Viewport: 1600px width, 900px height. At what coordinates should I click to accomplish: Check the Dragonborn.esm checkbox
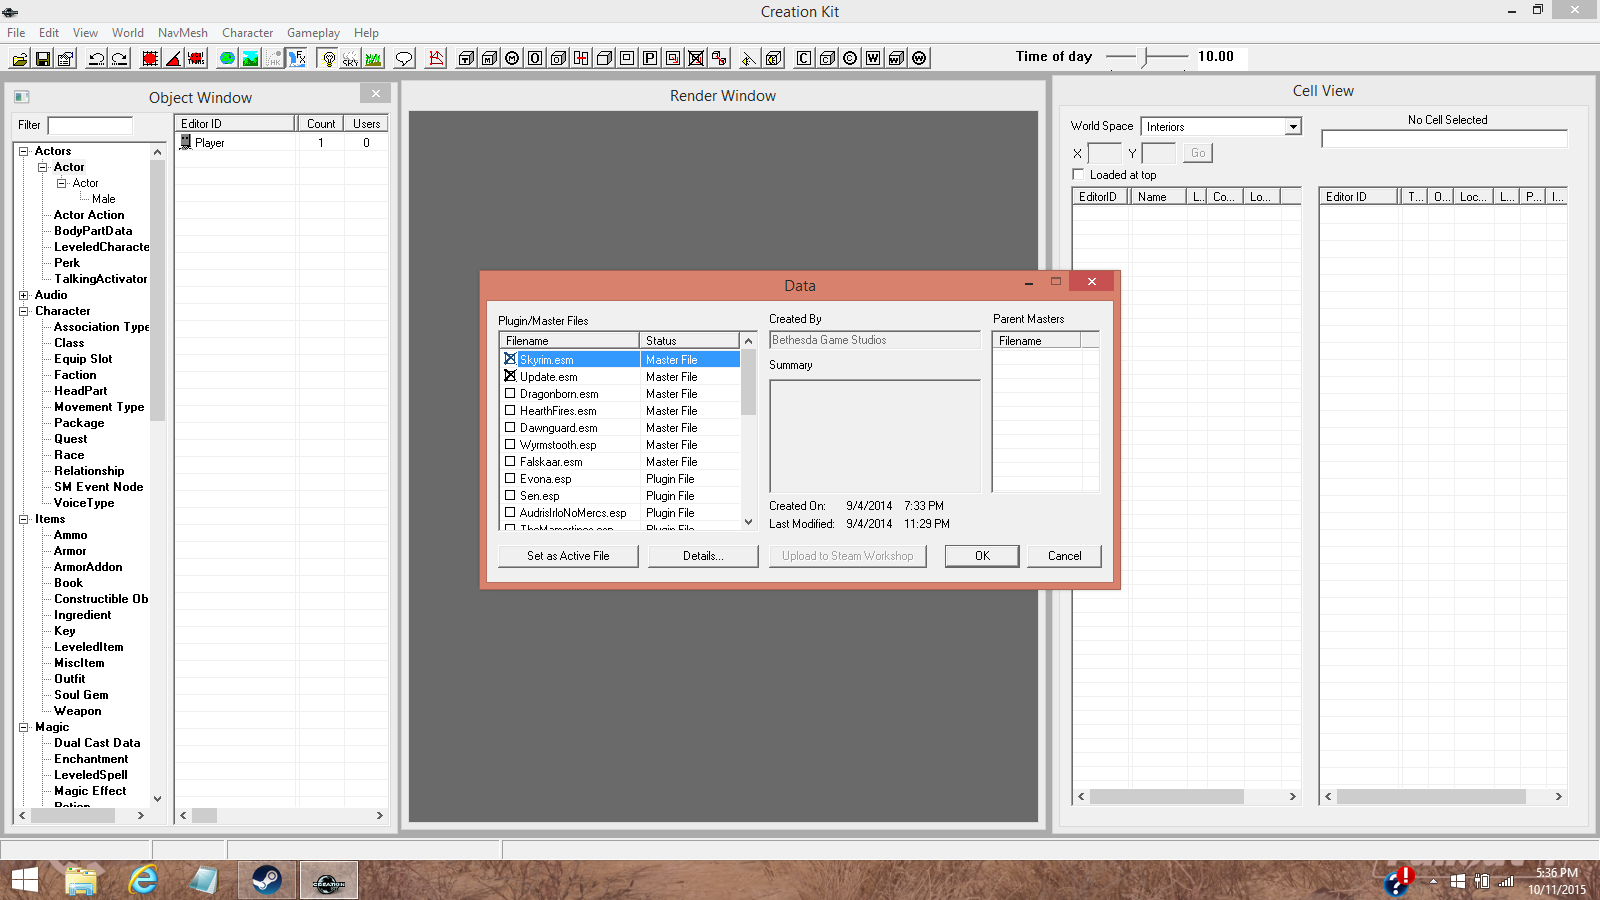tap(510, 393)
